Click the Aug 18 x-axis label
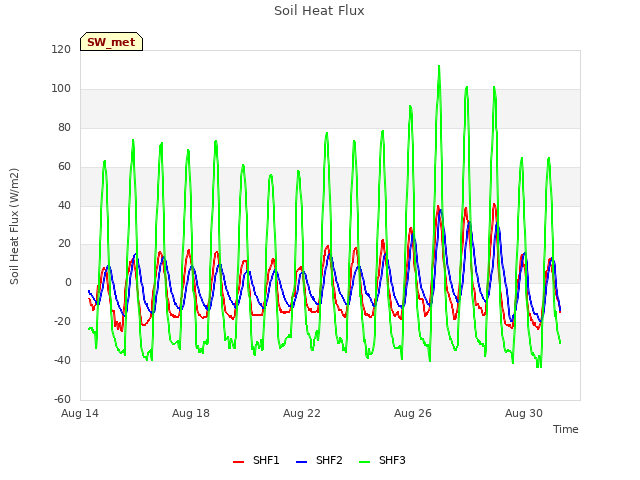Viewport: 640px width, 480px height. tap(191, 413)
